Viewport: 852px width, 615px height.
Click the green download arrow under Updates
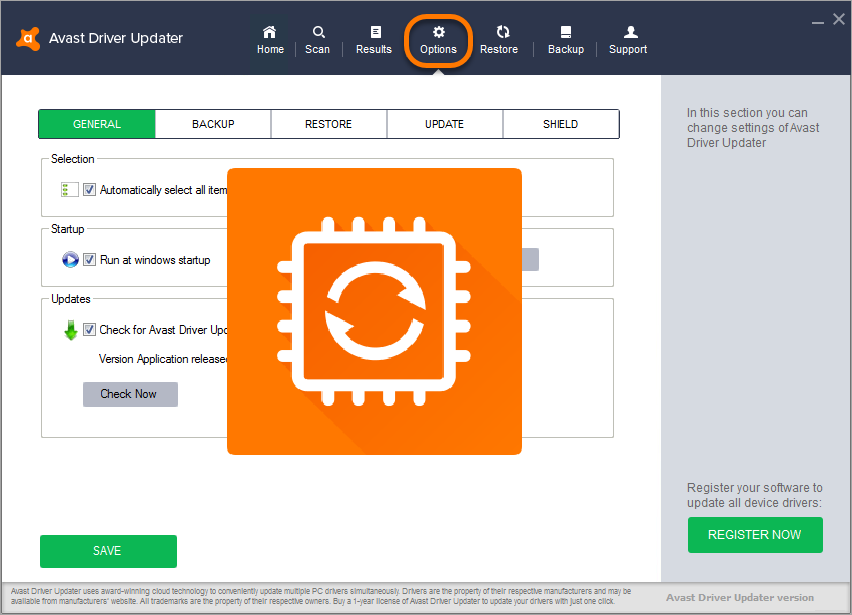click(71, 330)
